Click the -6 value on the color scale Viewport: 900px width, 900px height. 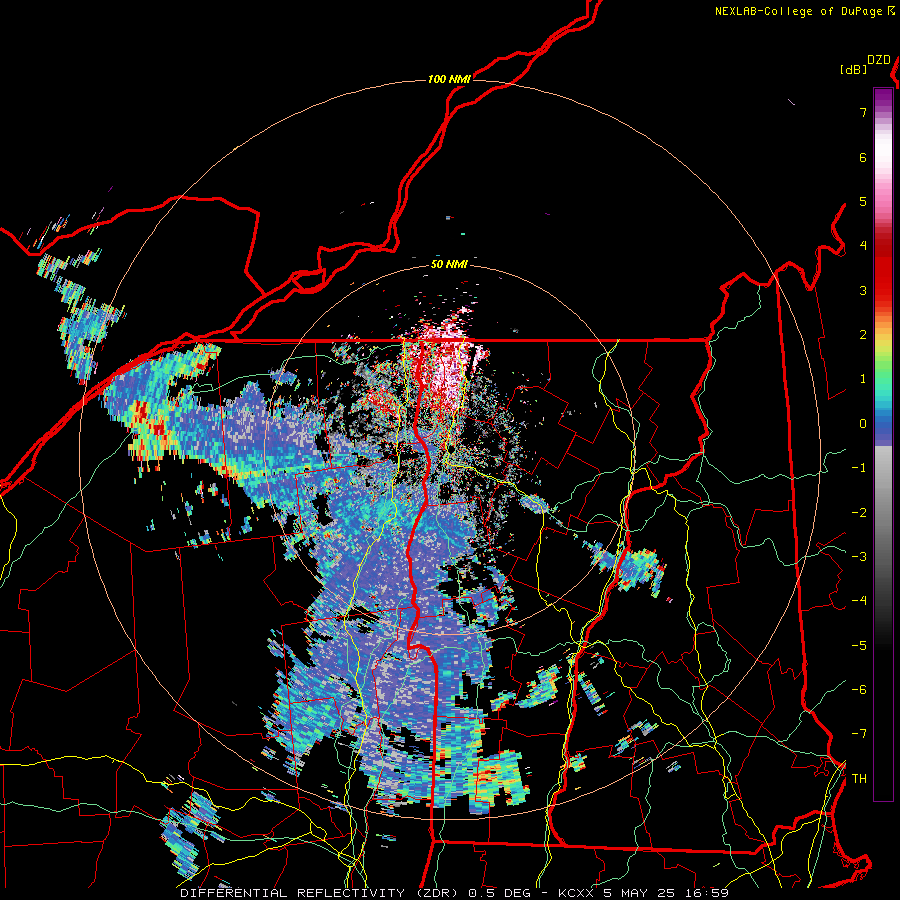(x=859, y=690)
